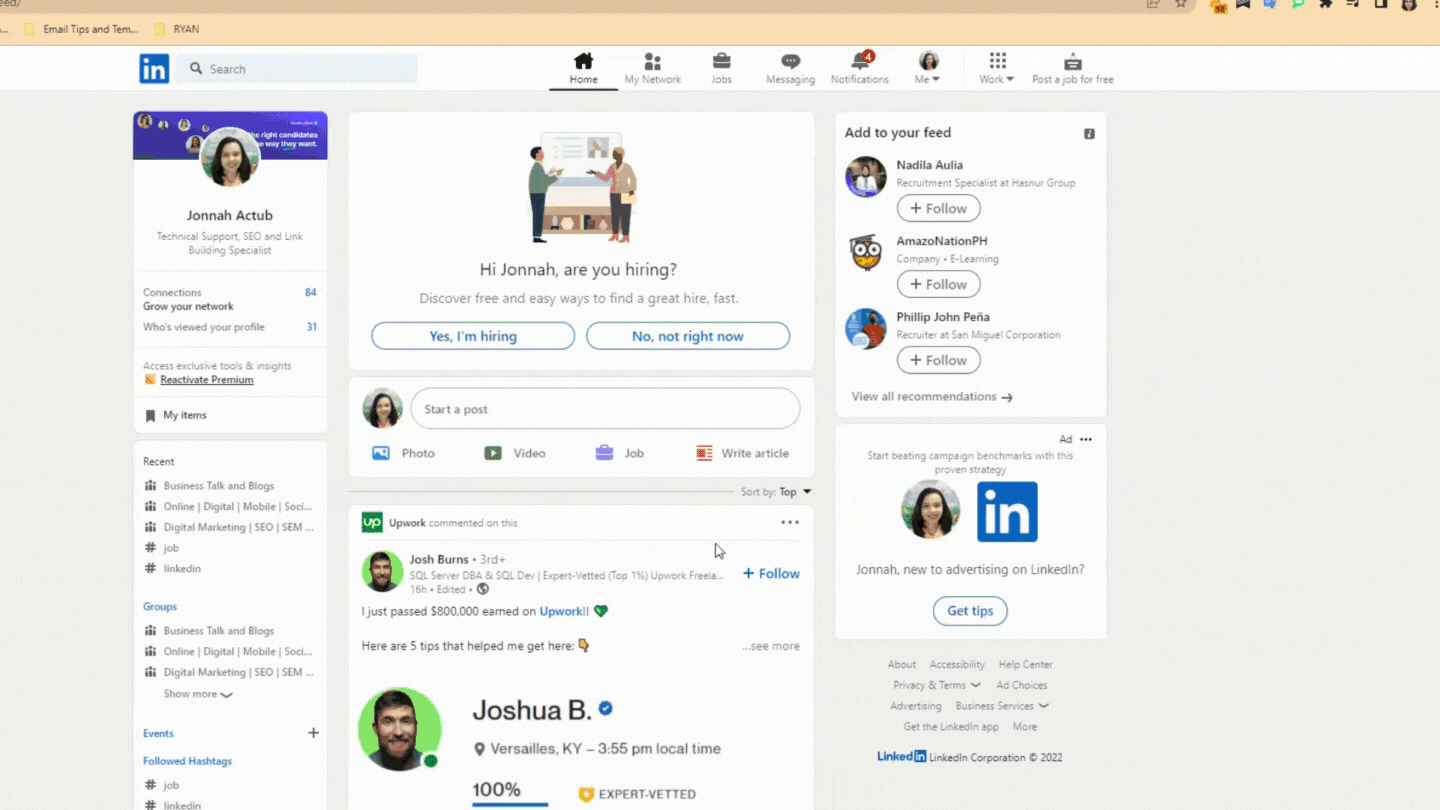1440x810 pixels.
Task: Click the Video icon under Start a post
Action: (x=493, y=453)
